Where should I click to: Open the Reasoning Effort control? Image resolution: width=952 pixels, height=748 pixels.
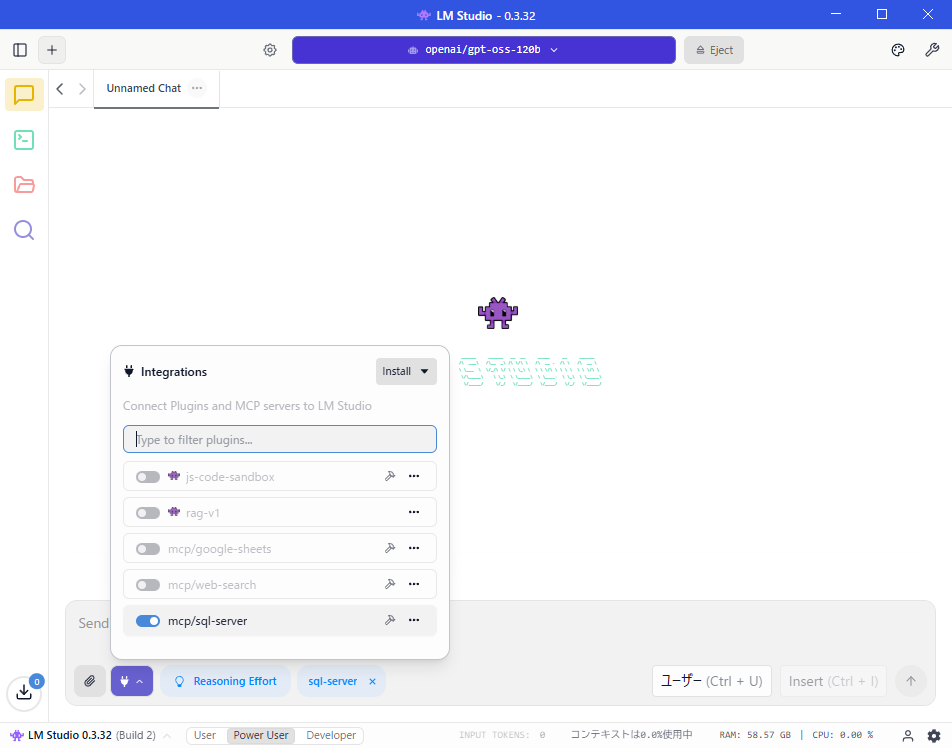point(225,681)
